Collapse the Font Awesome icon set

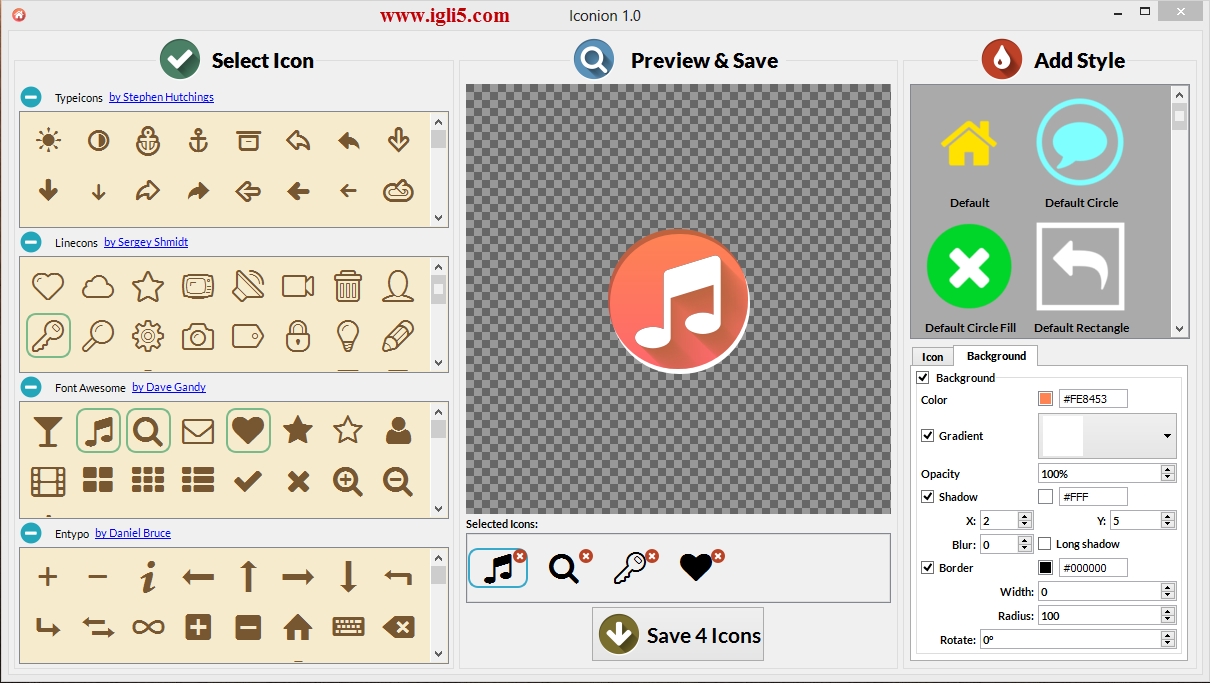(31, 387)
